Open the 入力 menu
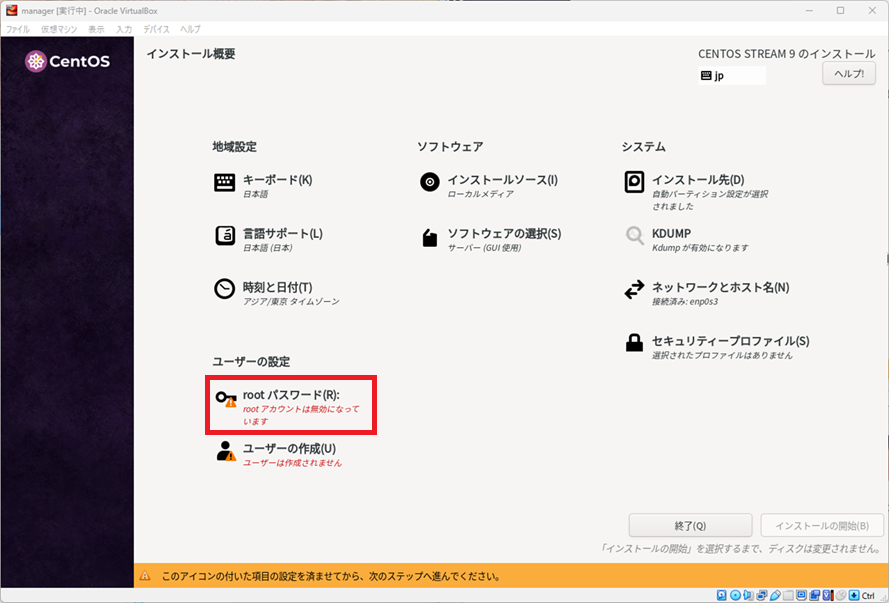The width and height of the screenshot is (889, 603). pos(124,29)
